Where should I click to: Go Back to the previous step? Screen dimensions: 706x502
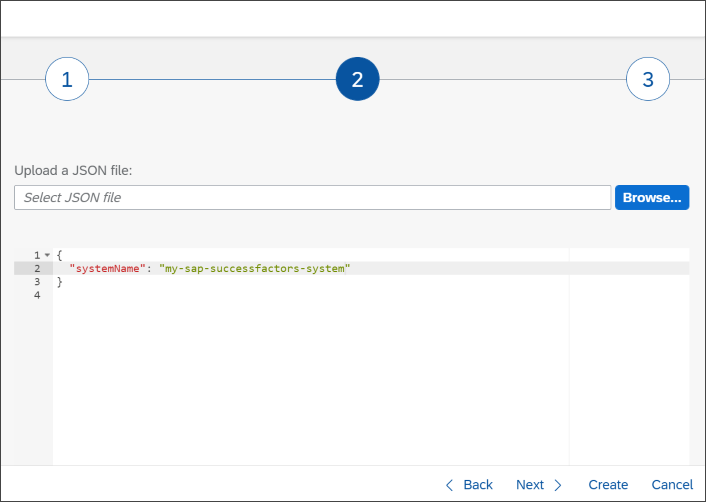coord(469,485)
